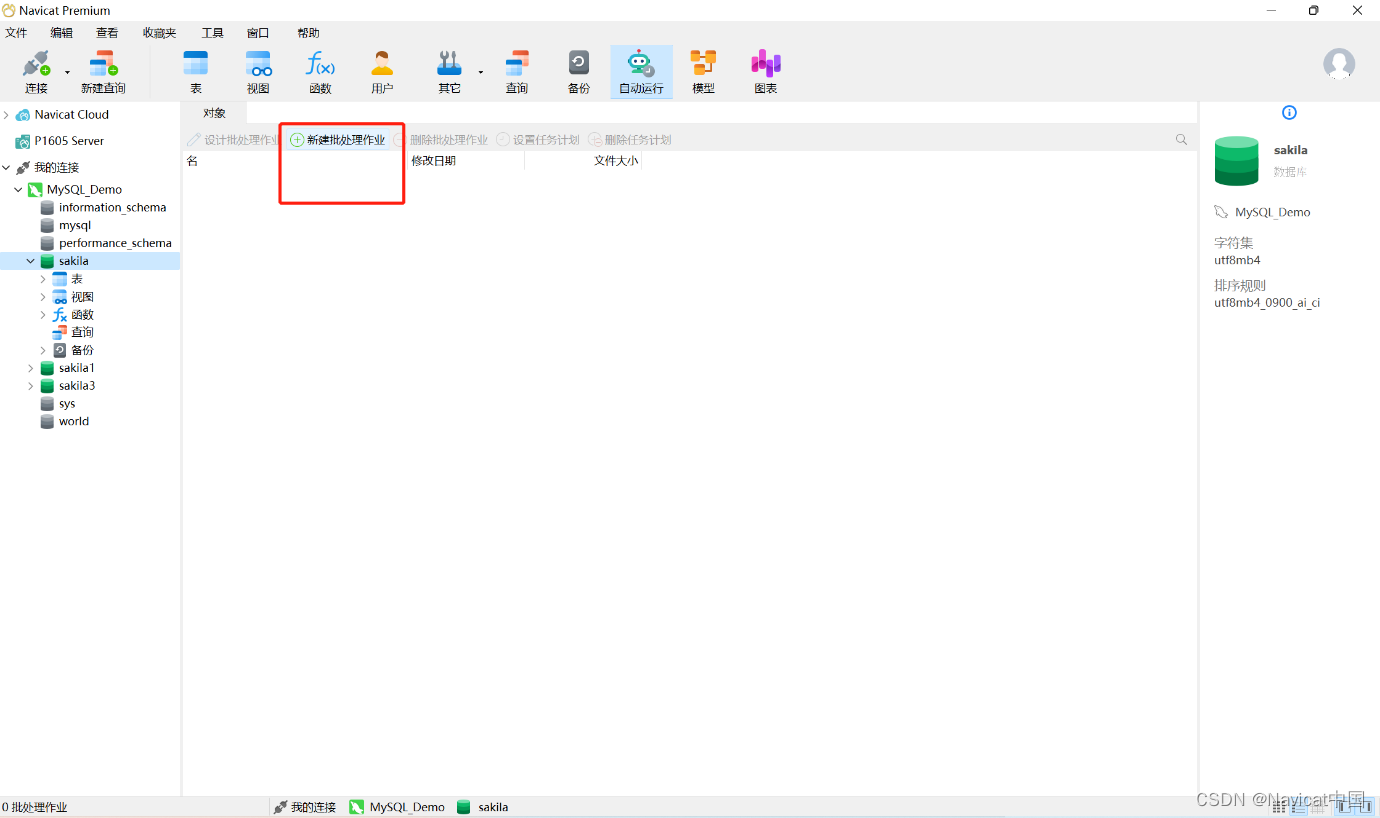Viewport: 1380px width, 818px height.
Task: Sort by the 修改日期 column header
Action: pyautogui.click(x=434, y=160)
